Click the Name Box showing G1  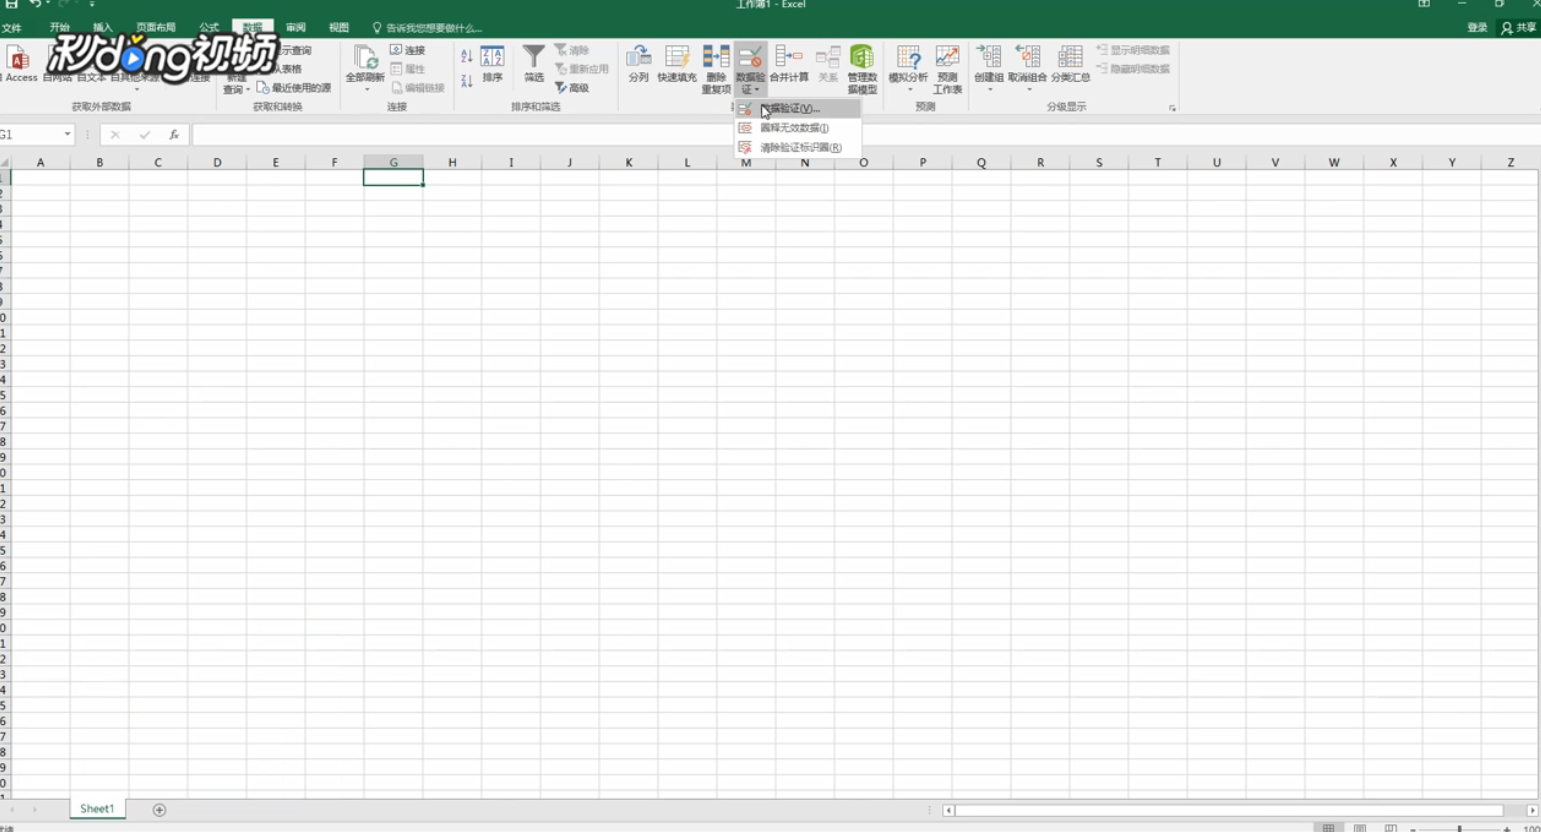click(30, 134)
